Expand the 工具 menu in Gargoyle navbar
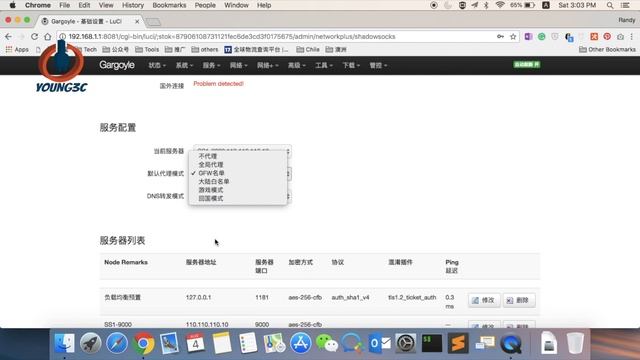Viewport: 640px width, 360px height. (x=324, y=65)
